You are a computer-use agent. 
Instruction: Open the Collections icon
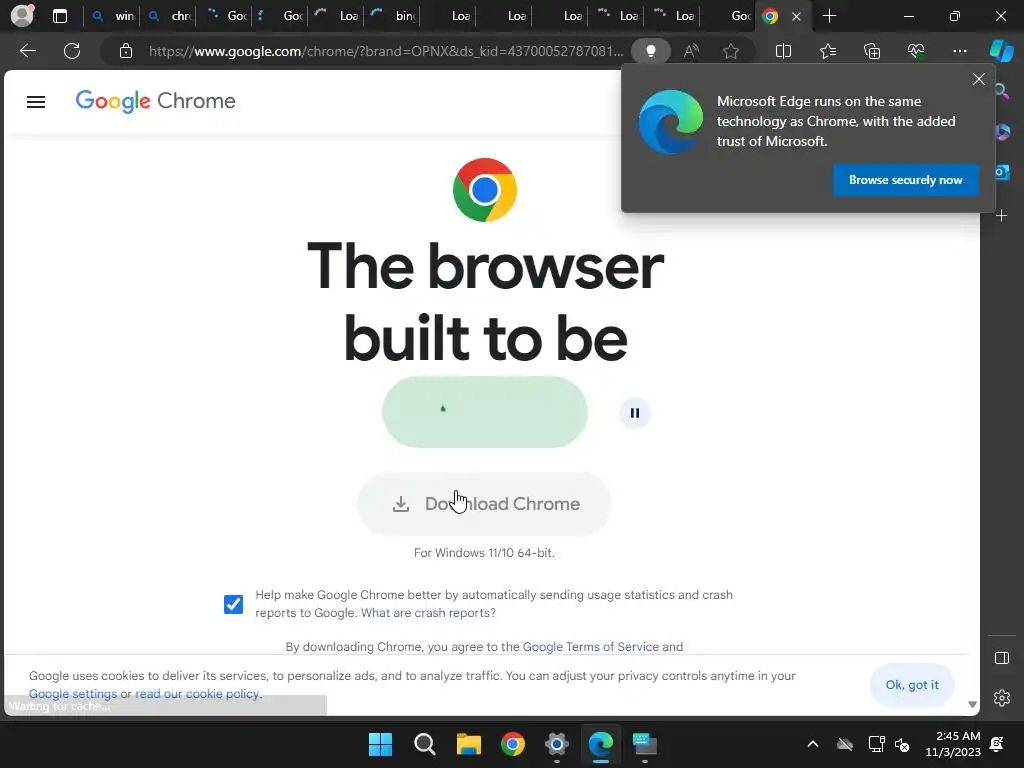(x=872, y=51)
